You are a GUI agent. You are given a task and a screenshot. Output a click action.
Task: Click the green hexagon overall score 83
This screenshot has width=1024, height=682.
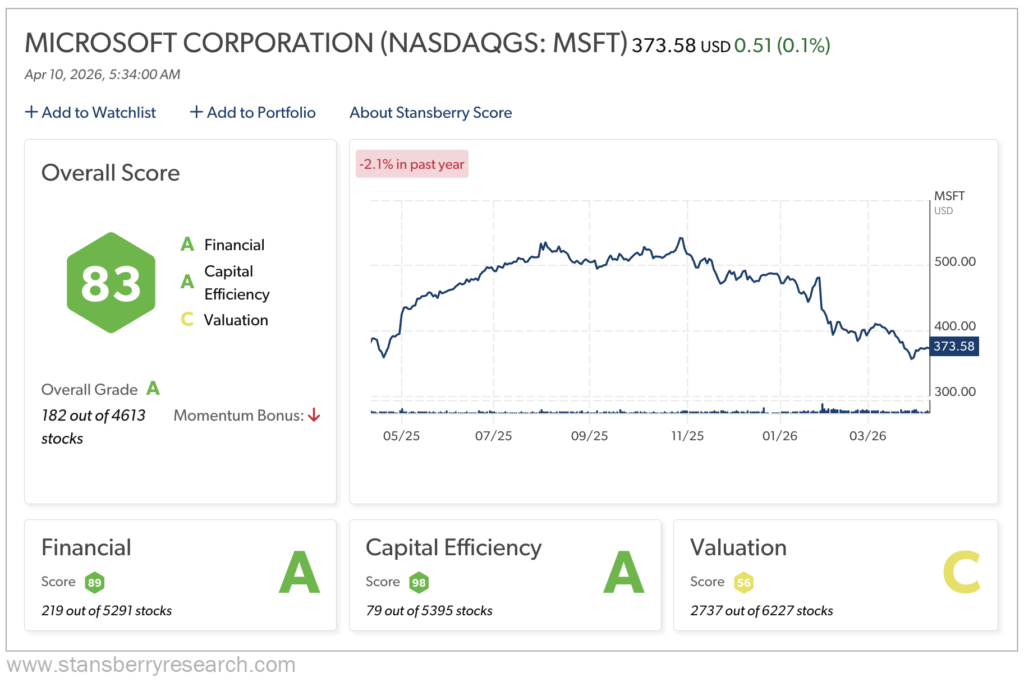tap(111, 283)
